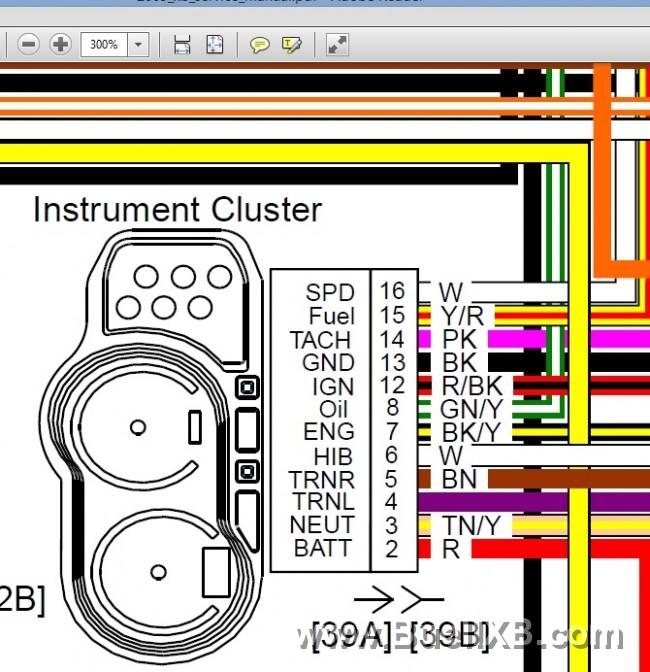Click the SPD pin label
Image resolution: width=650 pixels, height=672 pixels.
(x=330, y=293)
